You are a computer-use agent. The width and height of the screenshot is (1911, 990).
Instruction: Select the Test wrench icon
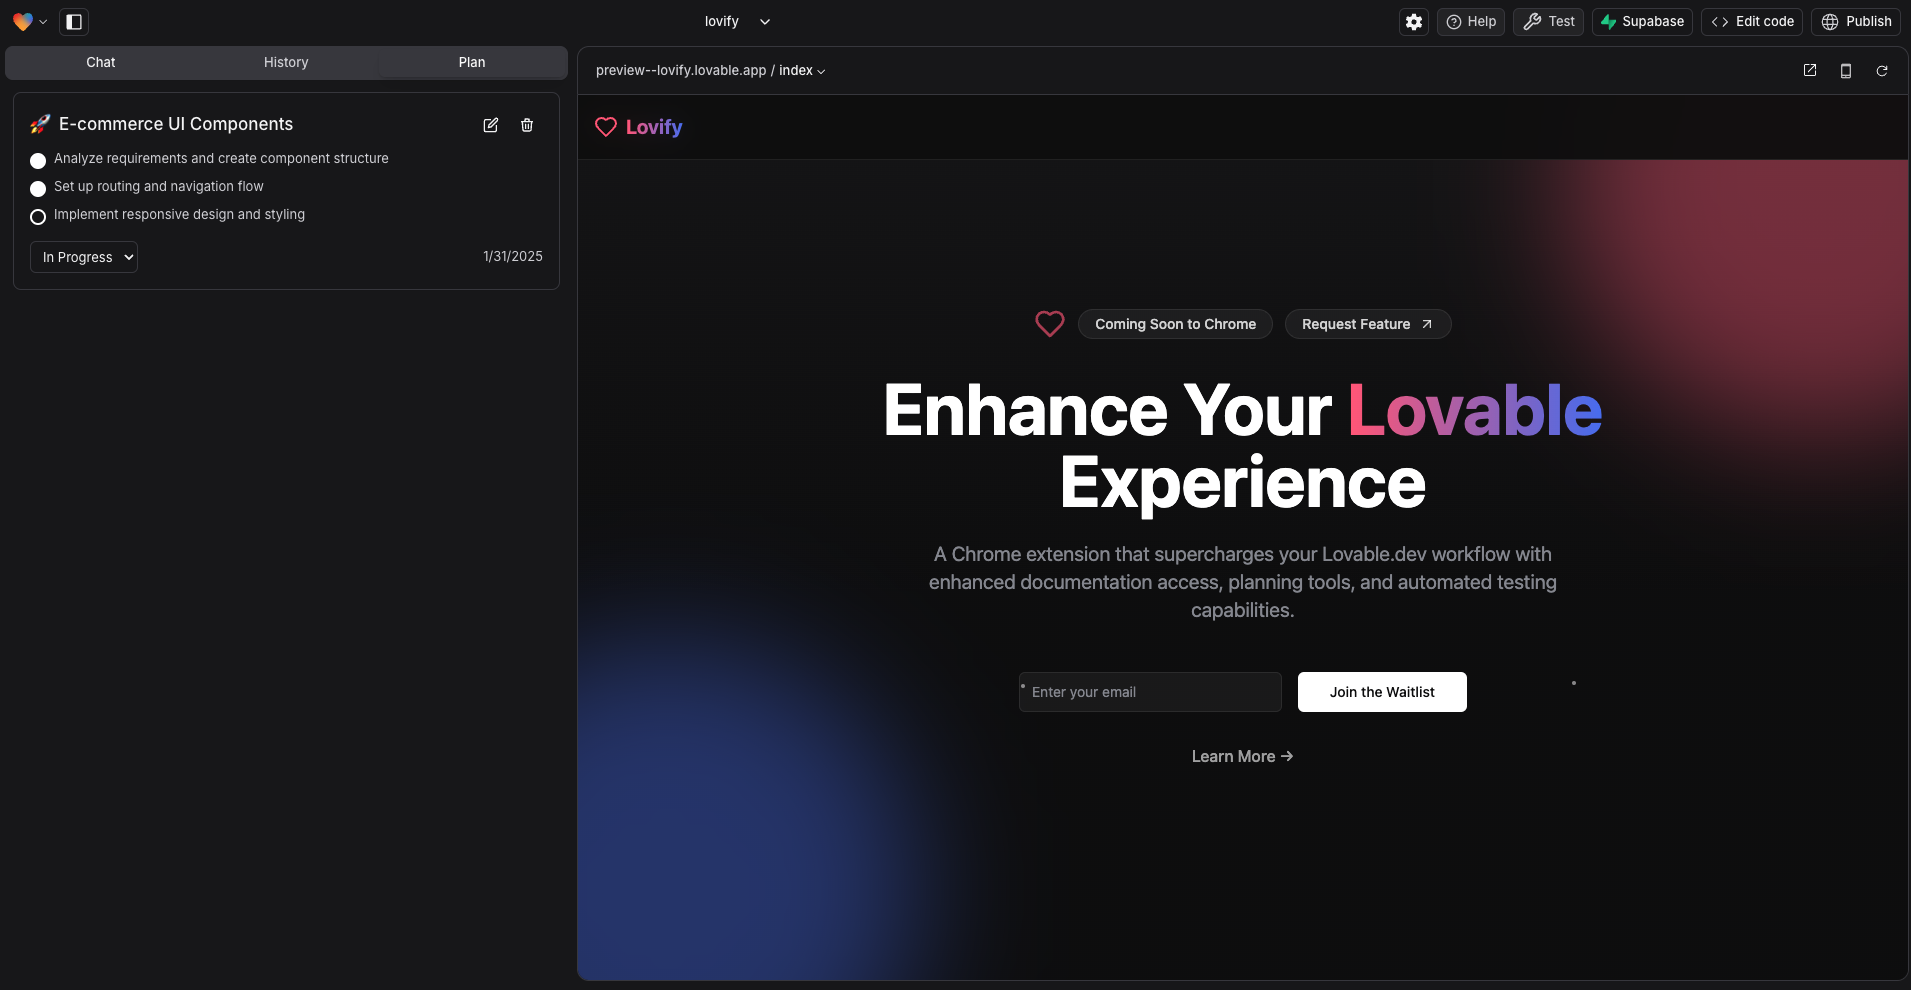pyautogui.click(x=1548, y=21)
